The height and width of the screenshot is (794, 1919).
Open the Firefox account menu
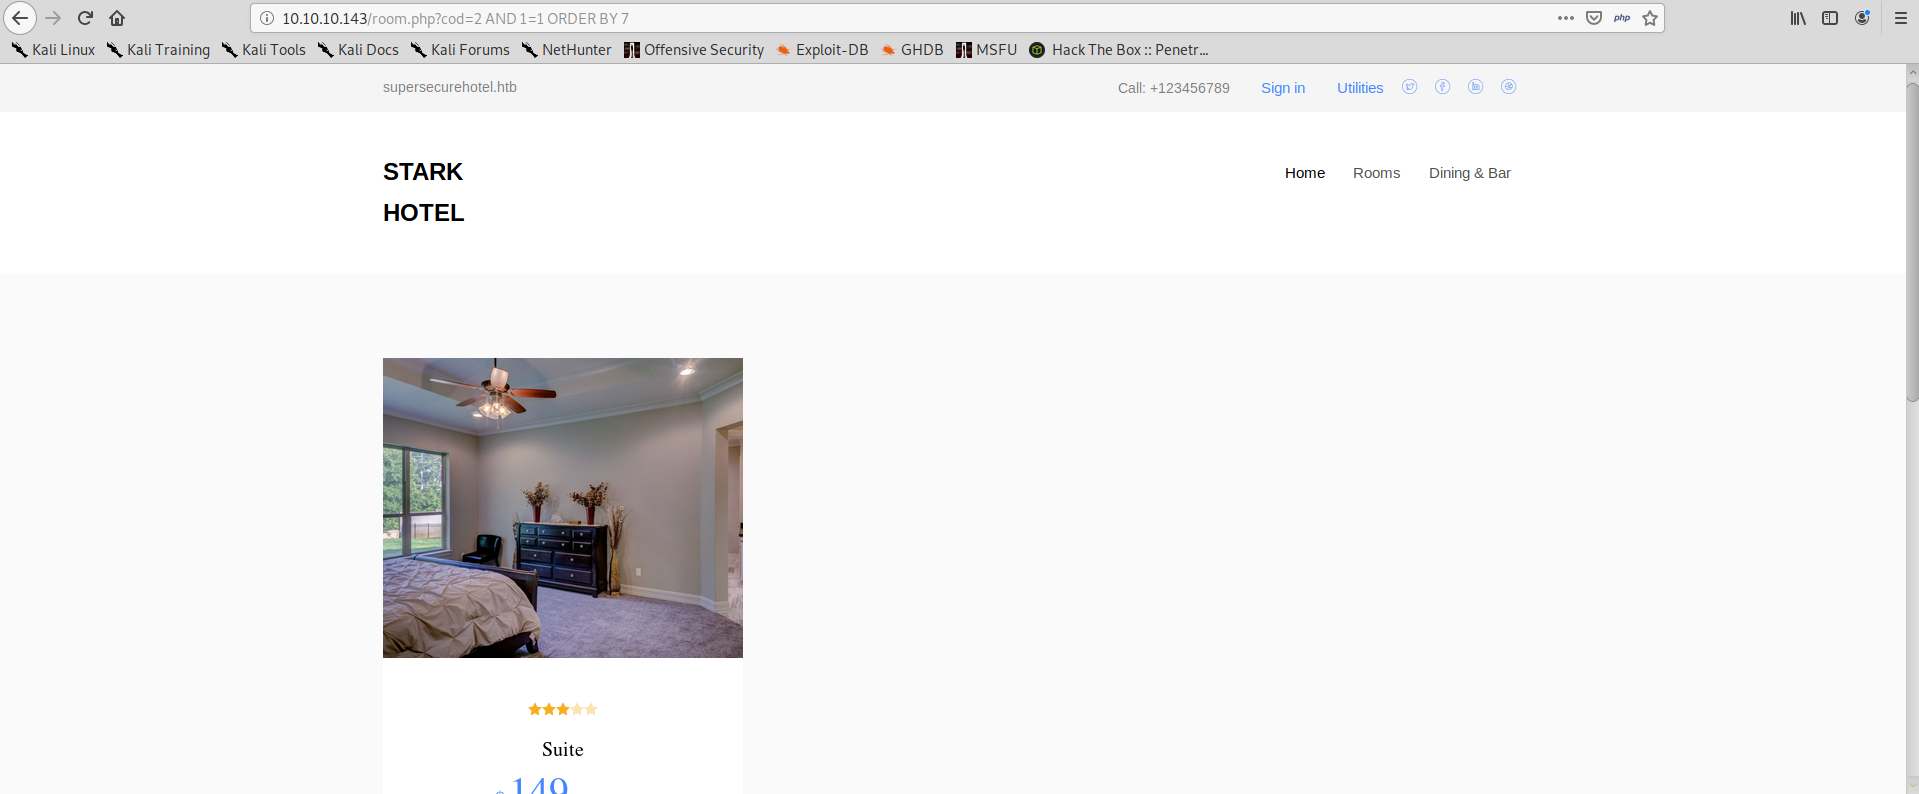click(1861, 18)
